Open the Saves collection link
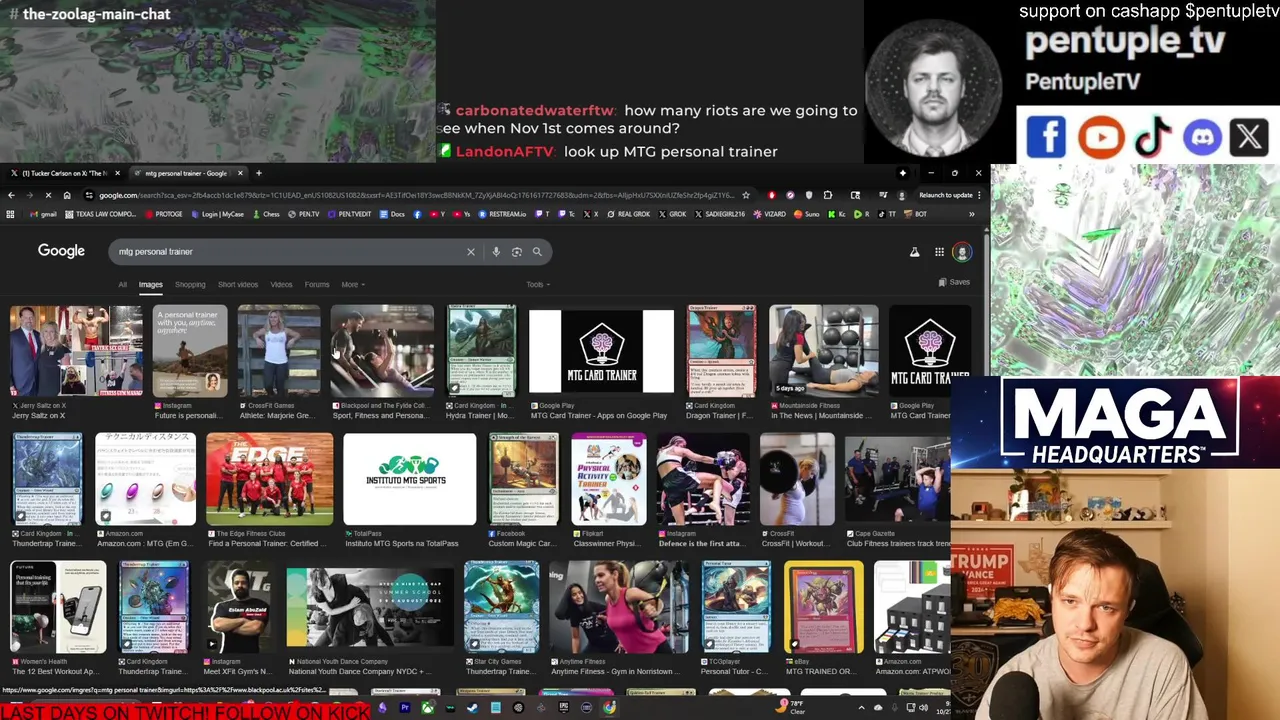Screen dimensions: 1280x720 pyautogui.click(x=954, y=282)
